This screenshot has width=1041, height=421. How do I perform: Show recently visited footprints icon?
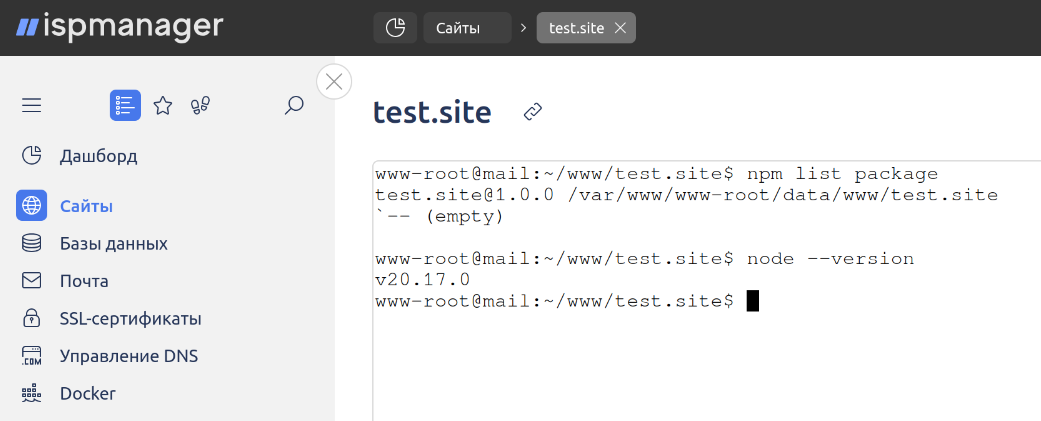coord(200,105)
